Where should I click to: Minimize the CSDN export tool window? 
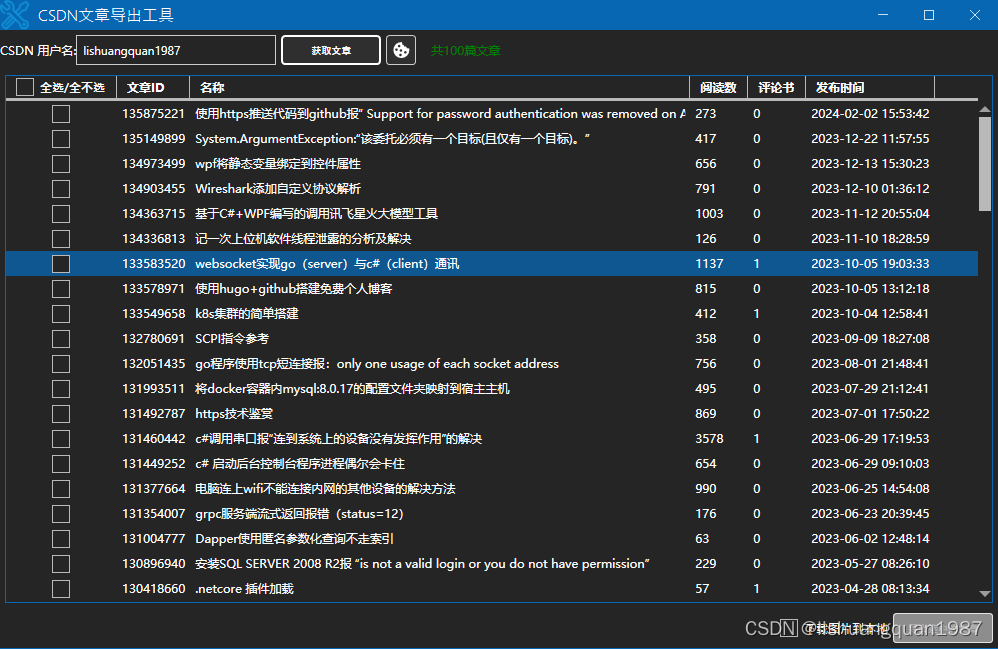[883, 15]
